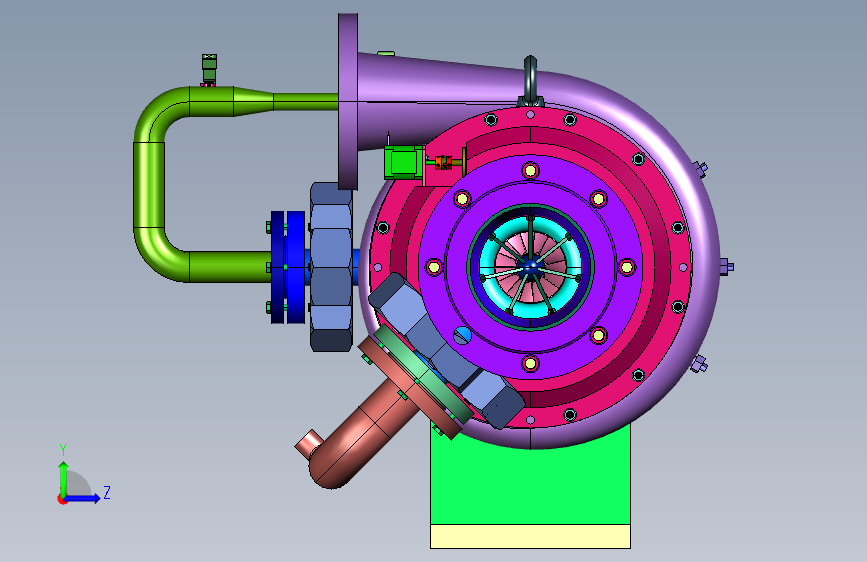Select the small green valve atop the pipe
The image size is (867, 562).
pyautogui.click(x=209, y=70)
